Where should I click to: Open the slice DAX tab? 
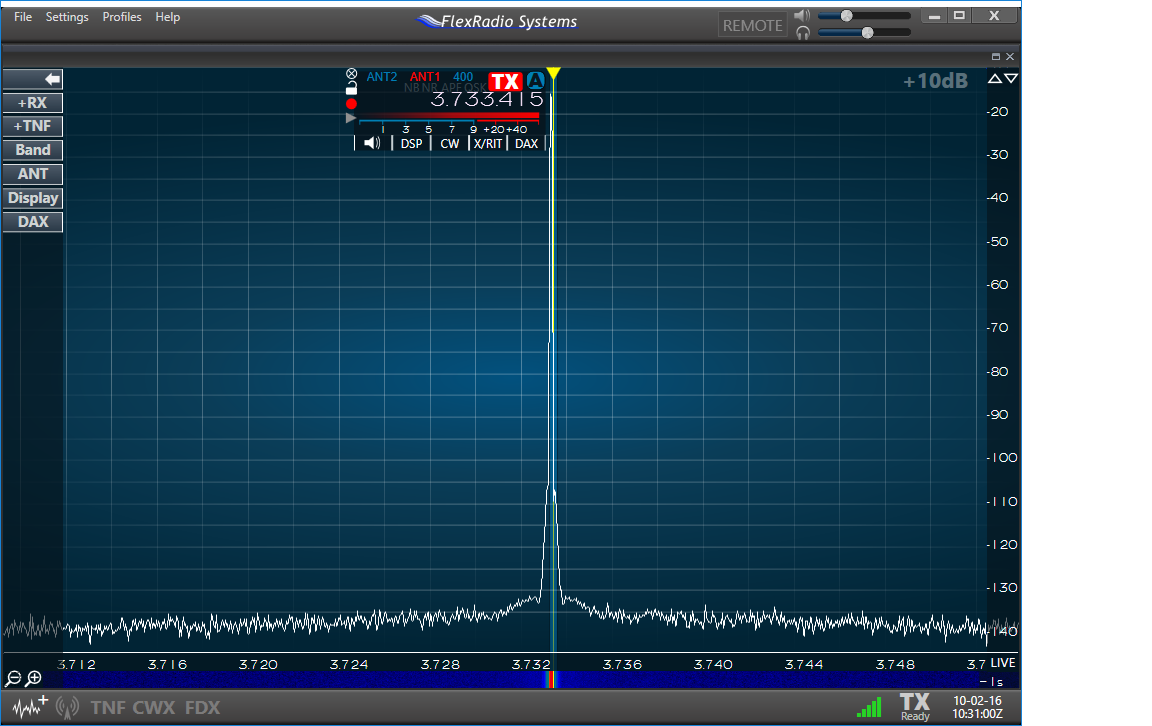click(x=526, y=143)
